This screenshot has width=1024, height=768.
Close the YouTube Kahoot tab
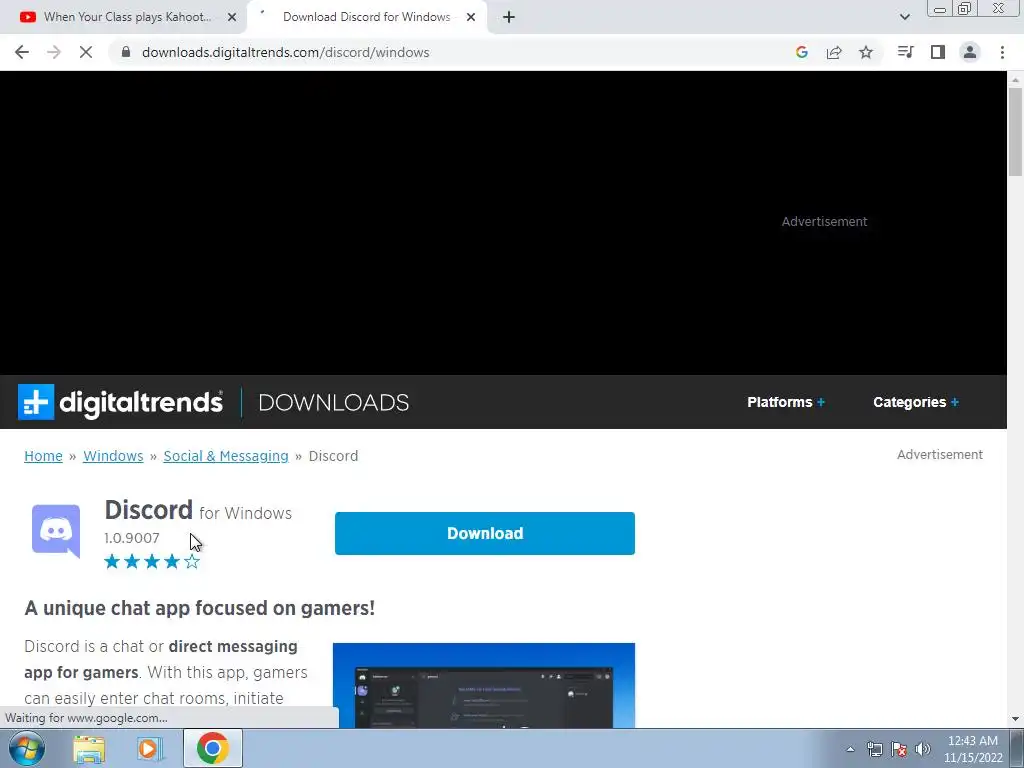coord(232,17)
